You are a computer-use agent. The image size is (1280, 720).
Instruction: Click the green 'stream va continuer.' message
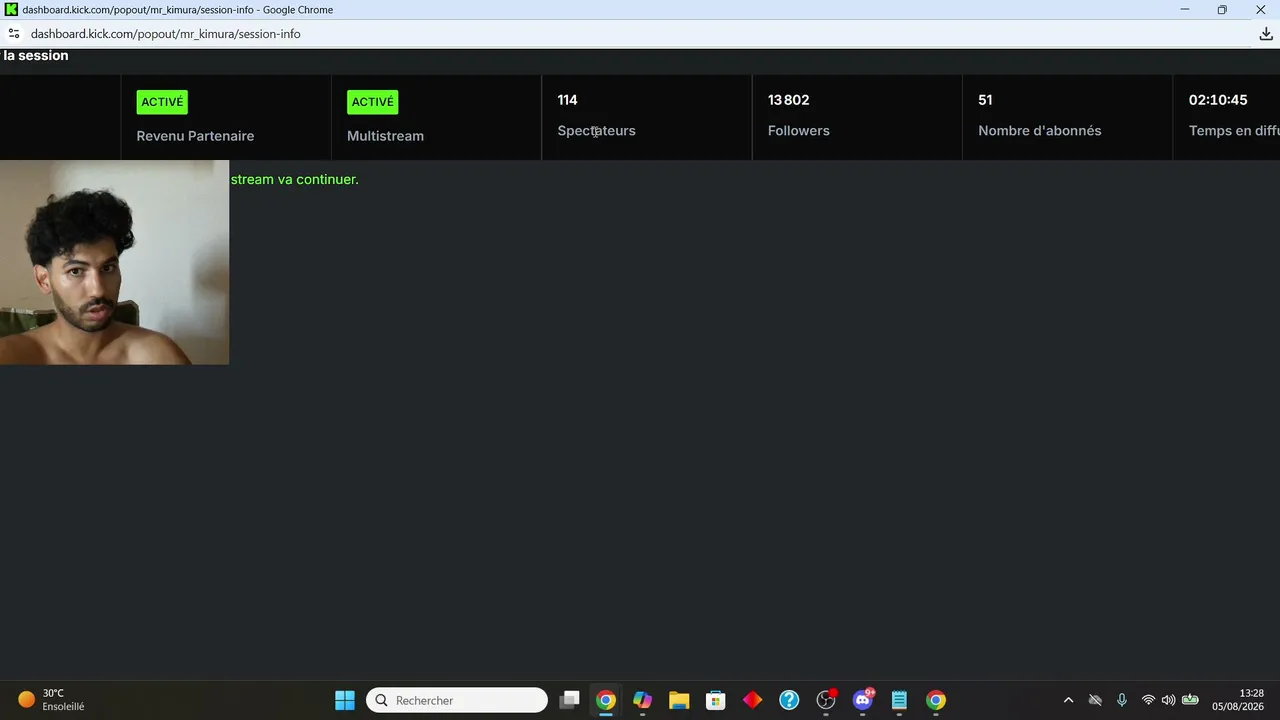click(x=294, y=180)
